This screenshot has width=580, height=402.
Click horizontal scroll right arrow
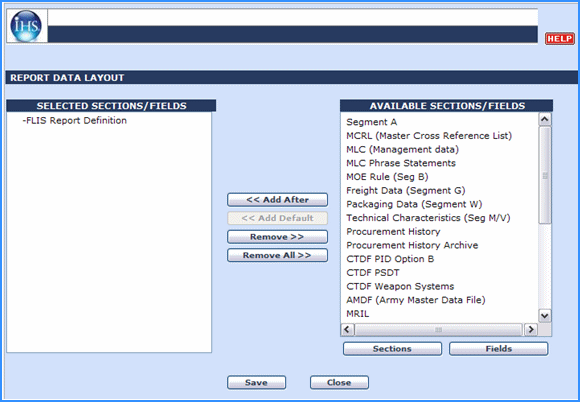pos(531,329)
